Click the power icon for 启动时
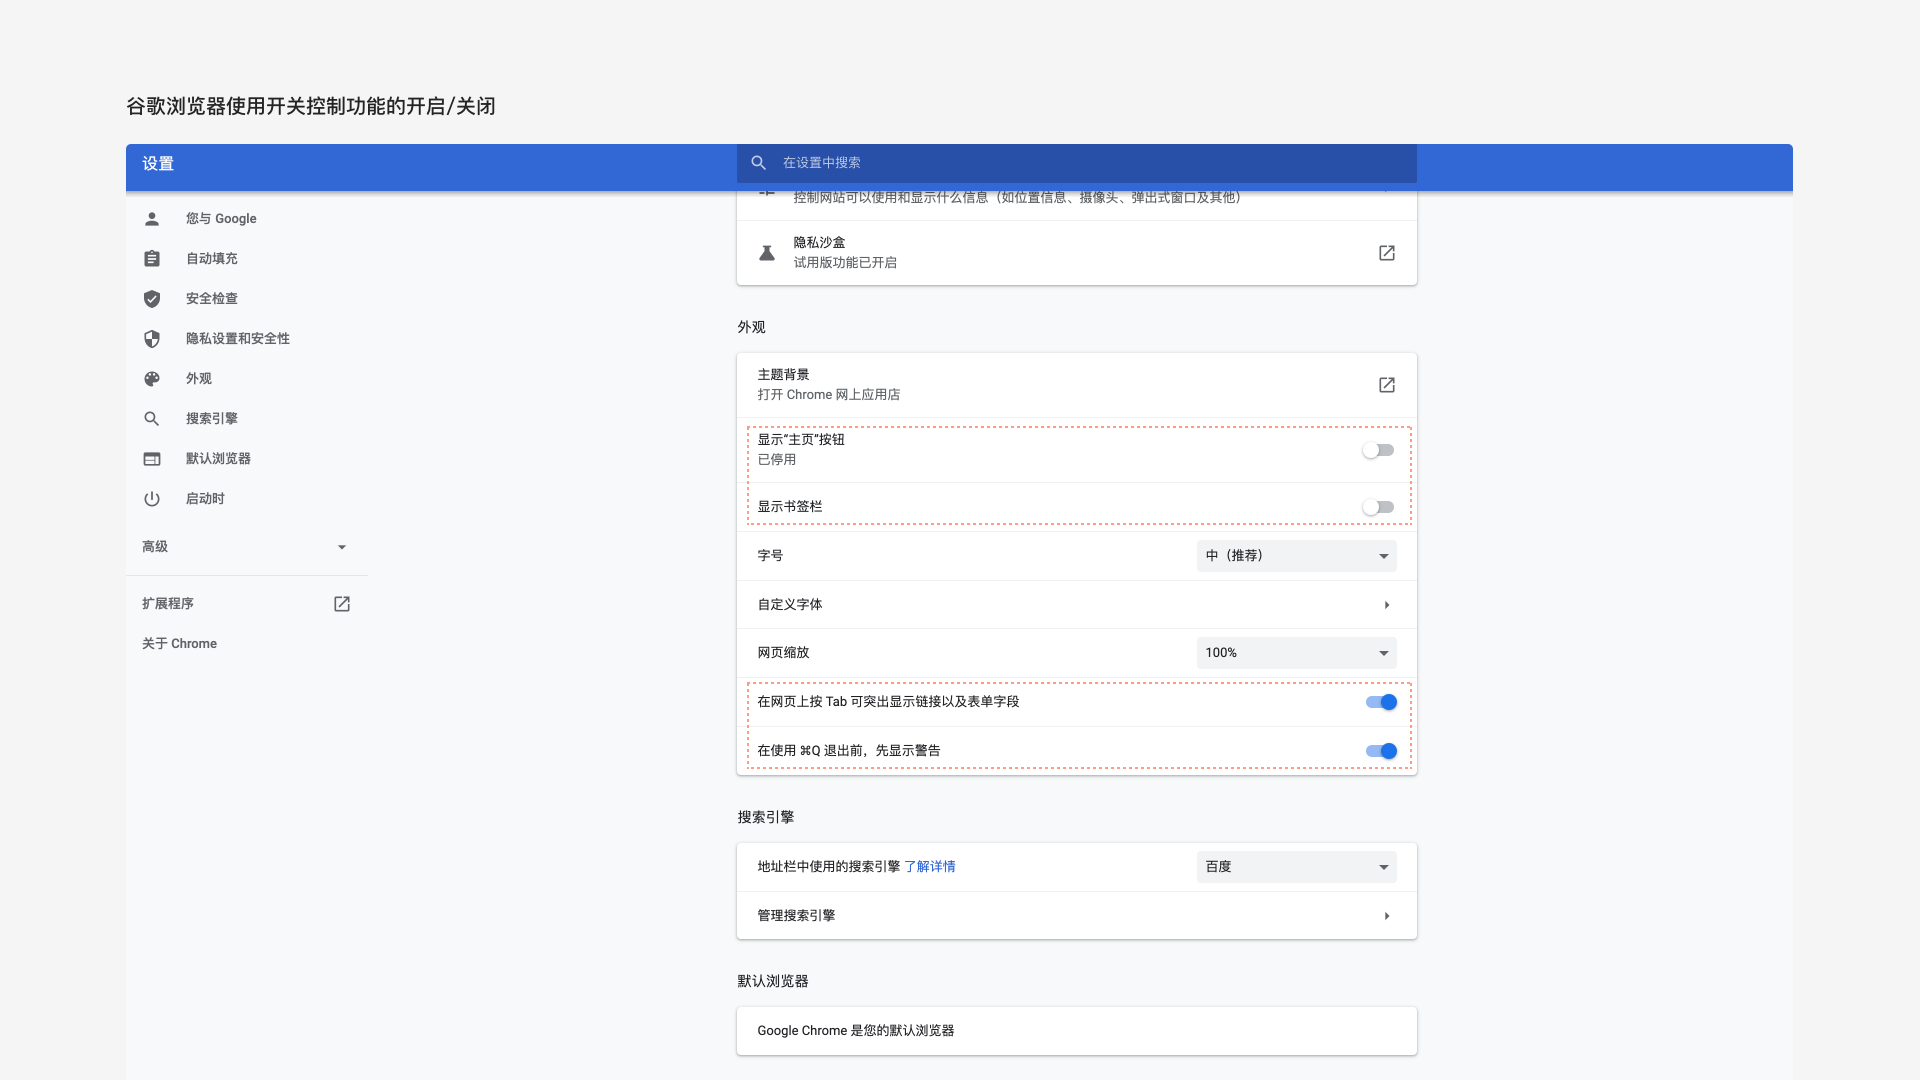Viewport: 1920px width, 1080px height. (x=152, y=499)
